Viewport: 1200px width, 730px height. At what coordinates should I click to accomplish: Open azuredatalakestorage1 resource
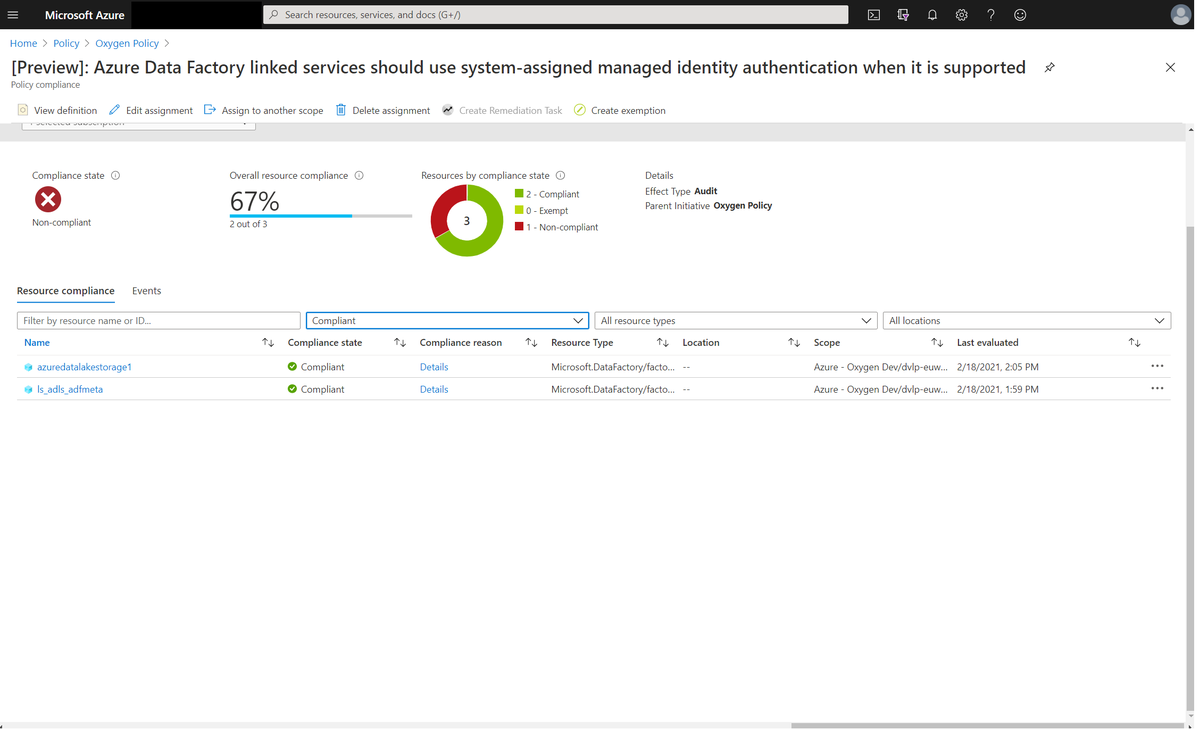(84, 367)
